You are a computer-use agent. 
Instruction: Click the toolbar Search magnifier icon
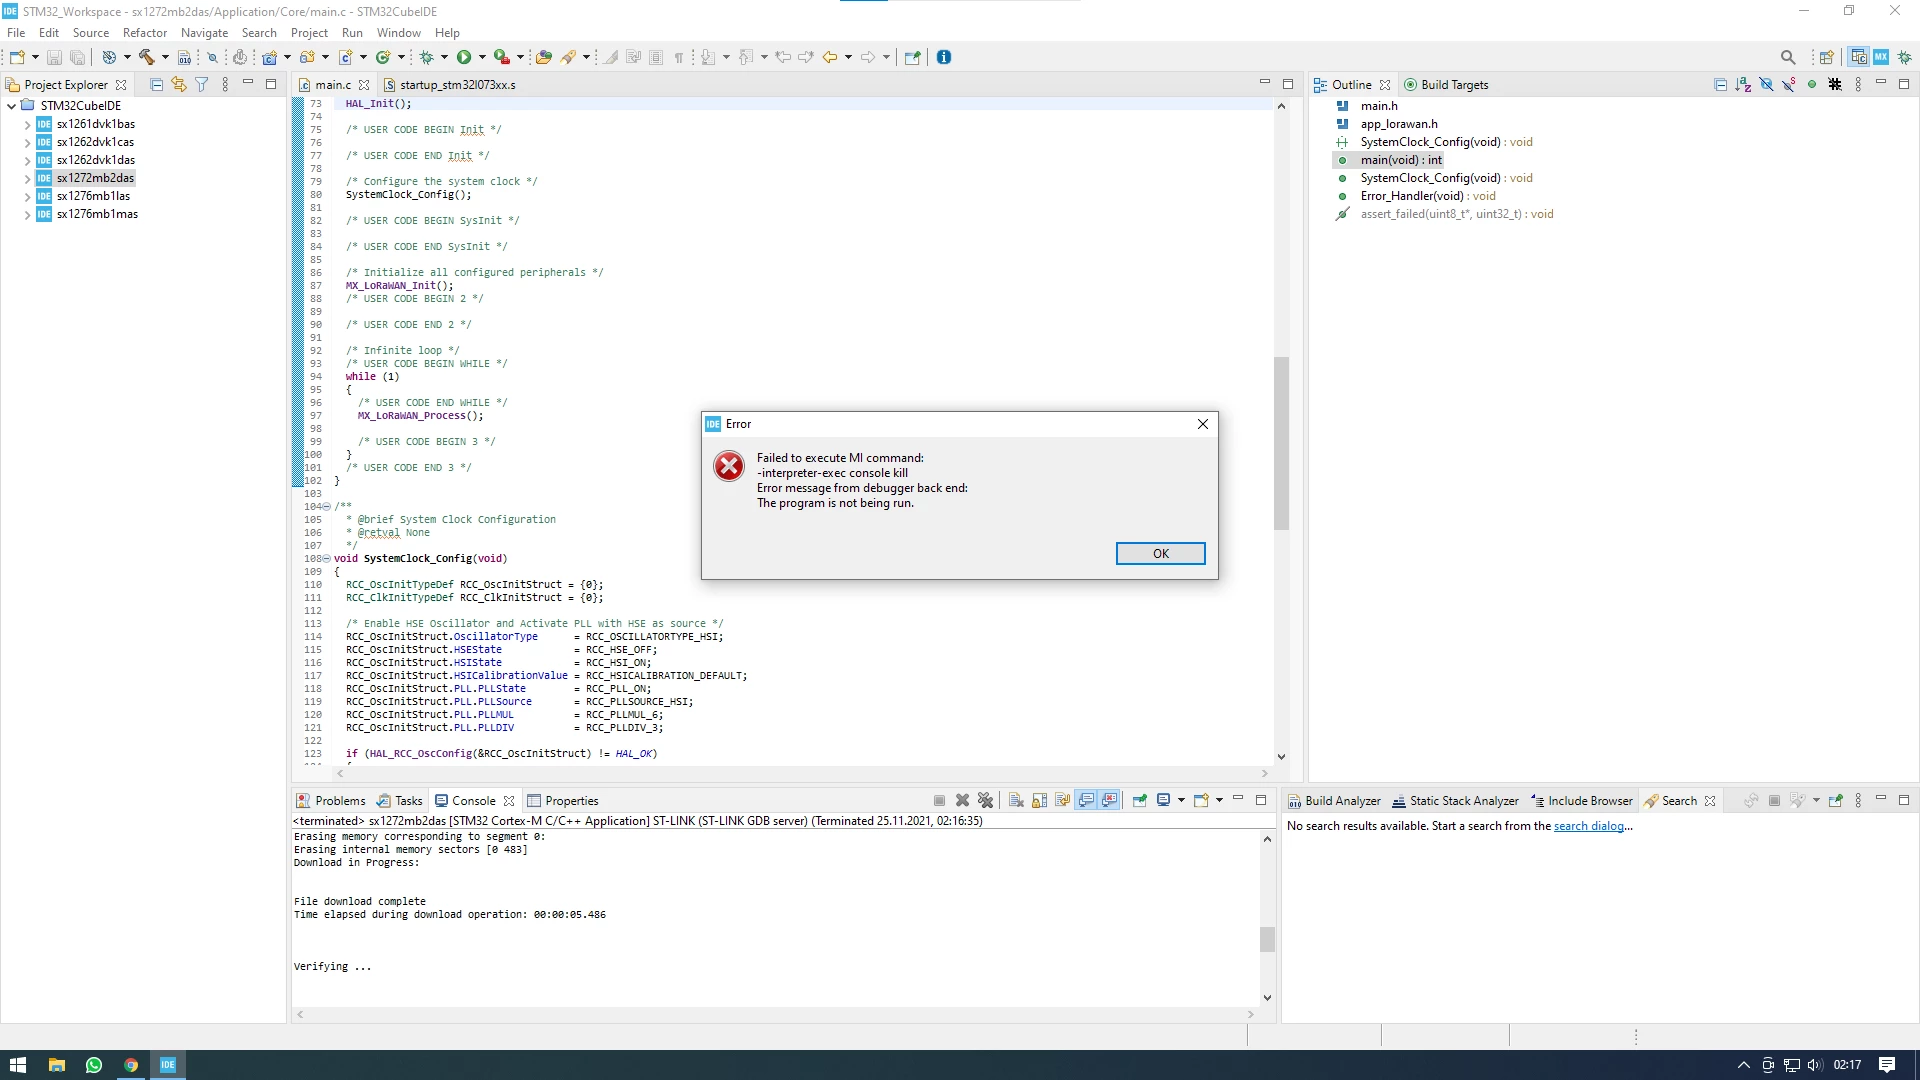pos(1788,57)
